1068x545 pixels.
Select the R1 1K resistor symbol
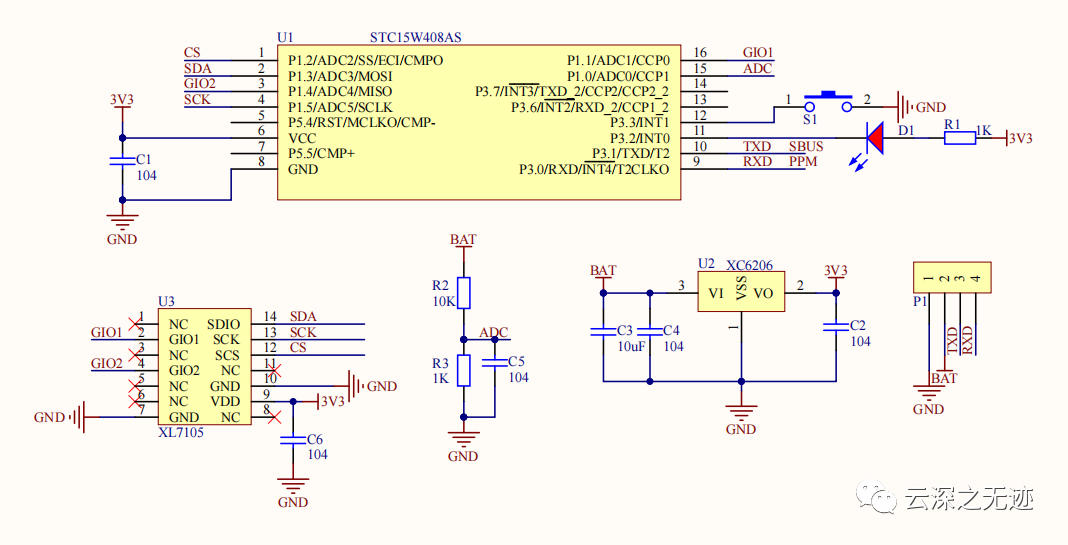[x=960, y=139]
